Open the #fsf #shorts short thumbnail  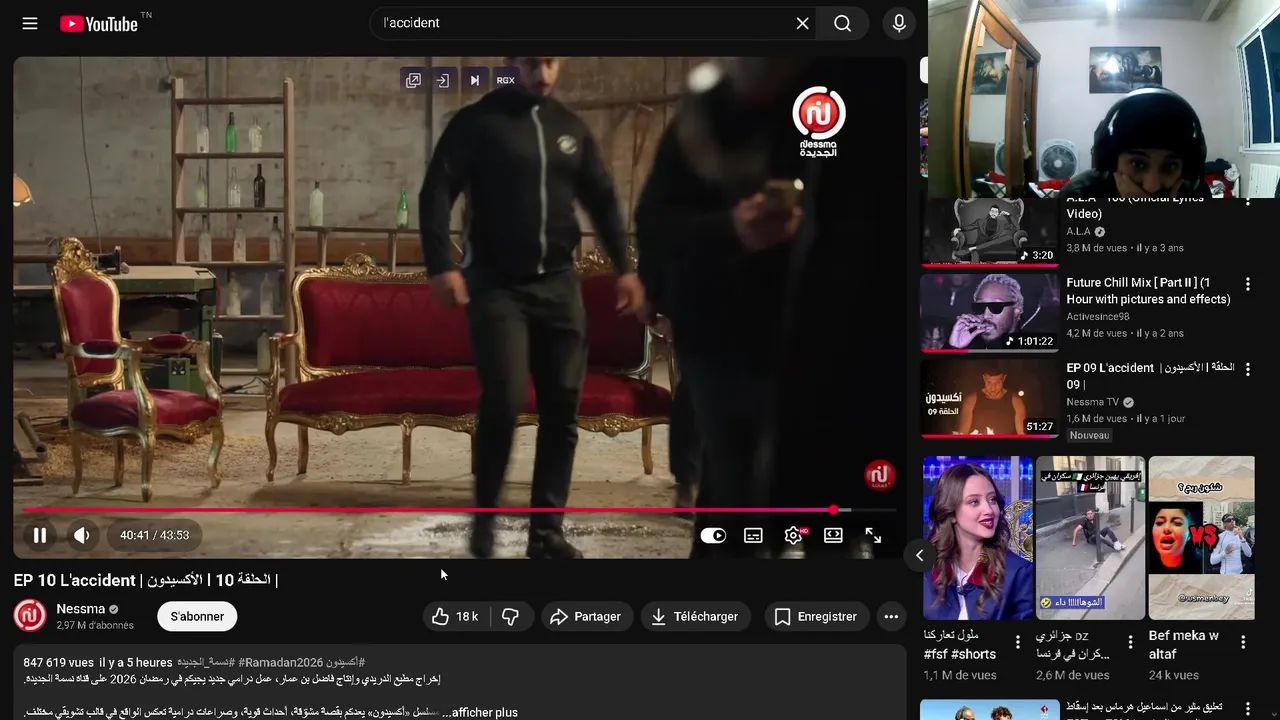coord(978,538)
